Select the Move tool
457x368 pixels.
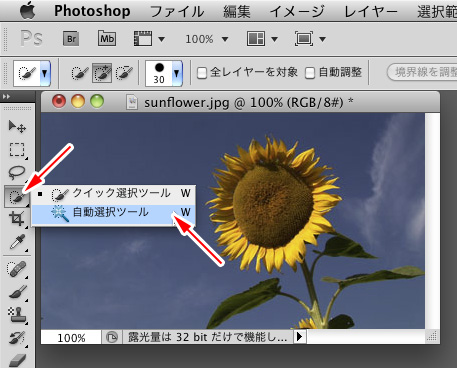(x=17, y=127)
